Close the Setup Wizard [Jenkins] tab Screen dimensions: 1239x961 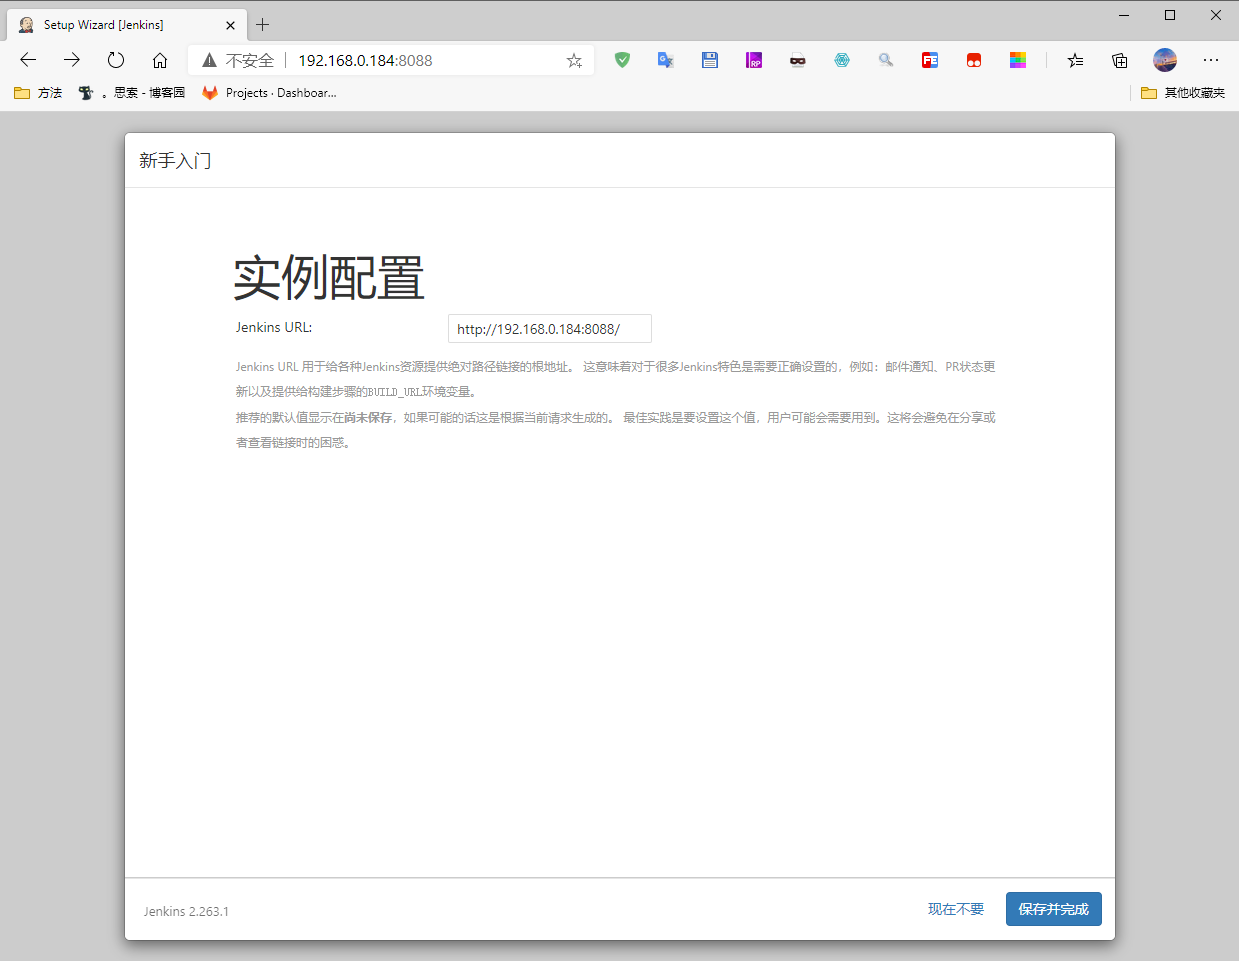(x=231, y=25)
